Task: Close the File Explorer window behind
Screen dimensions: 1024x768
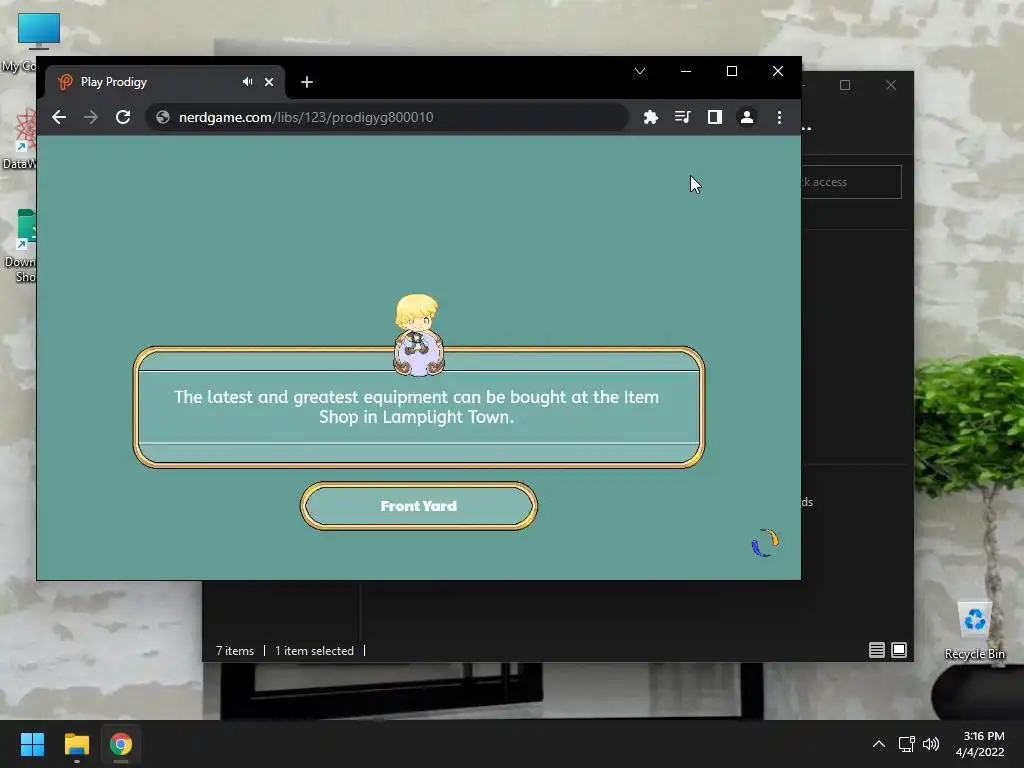Action: point(891,85)
